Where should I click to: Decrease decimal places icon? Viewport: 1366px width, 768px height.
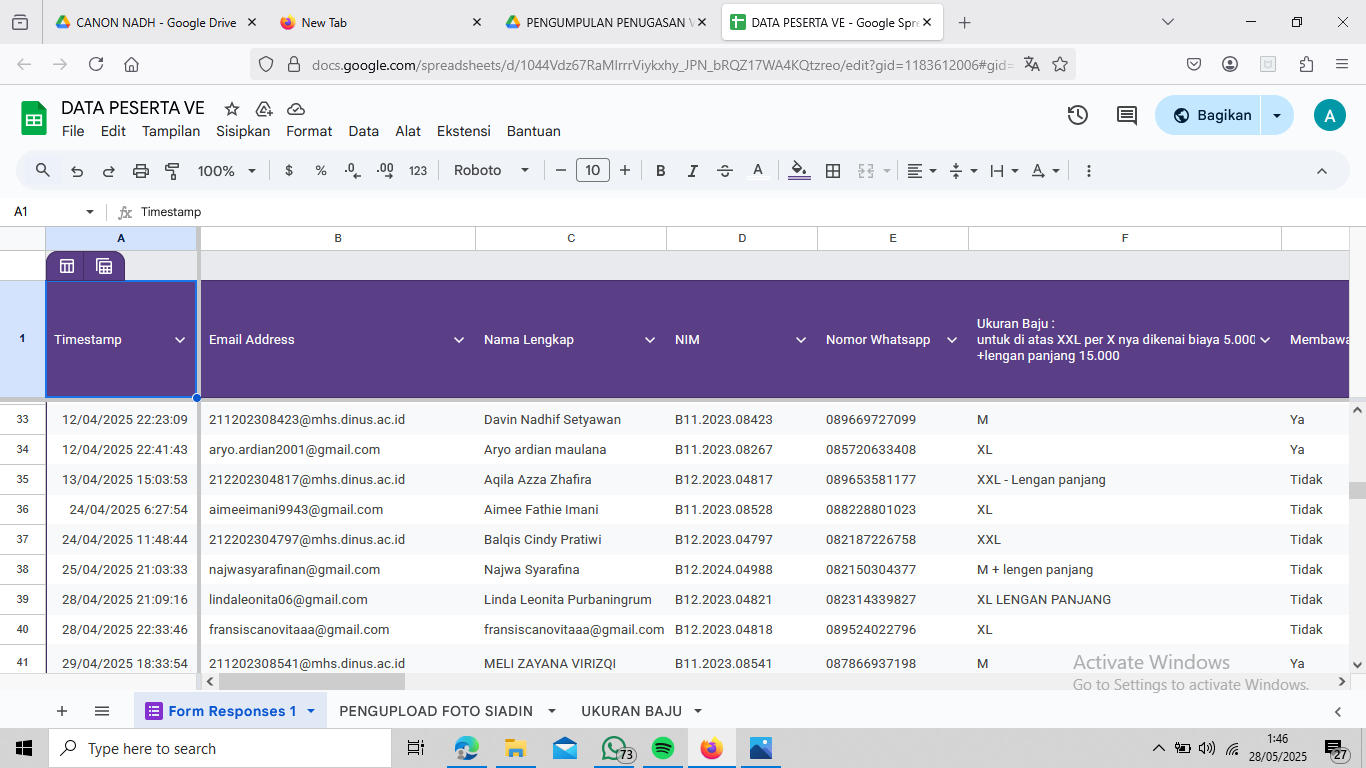click(352, 171)
